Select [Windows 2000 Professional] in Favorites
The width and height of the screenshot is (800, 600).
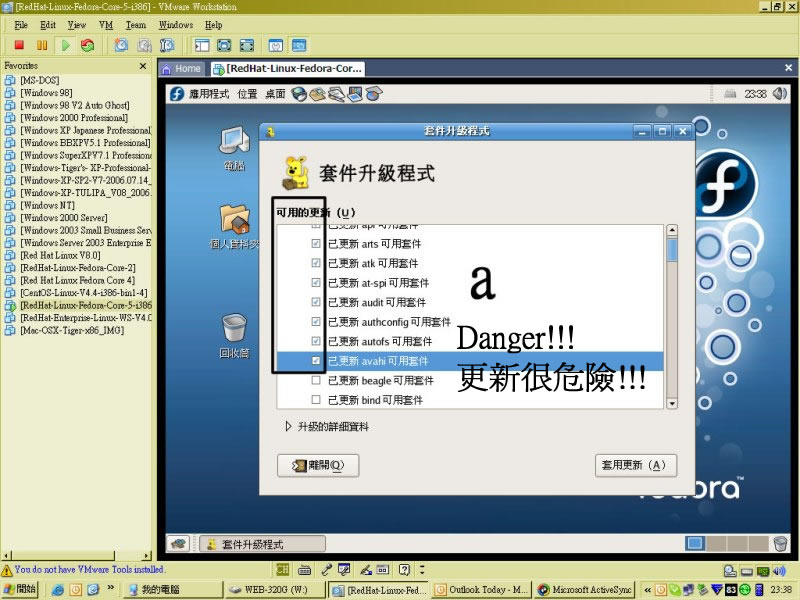74,118
